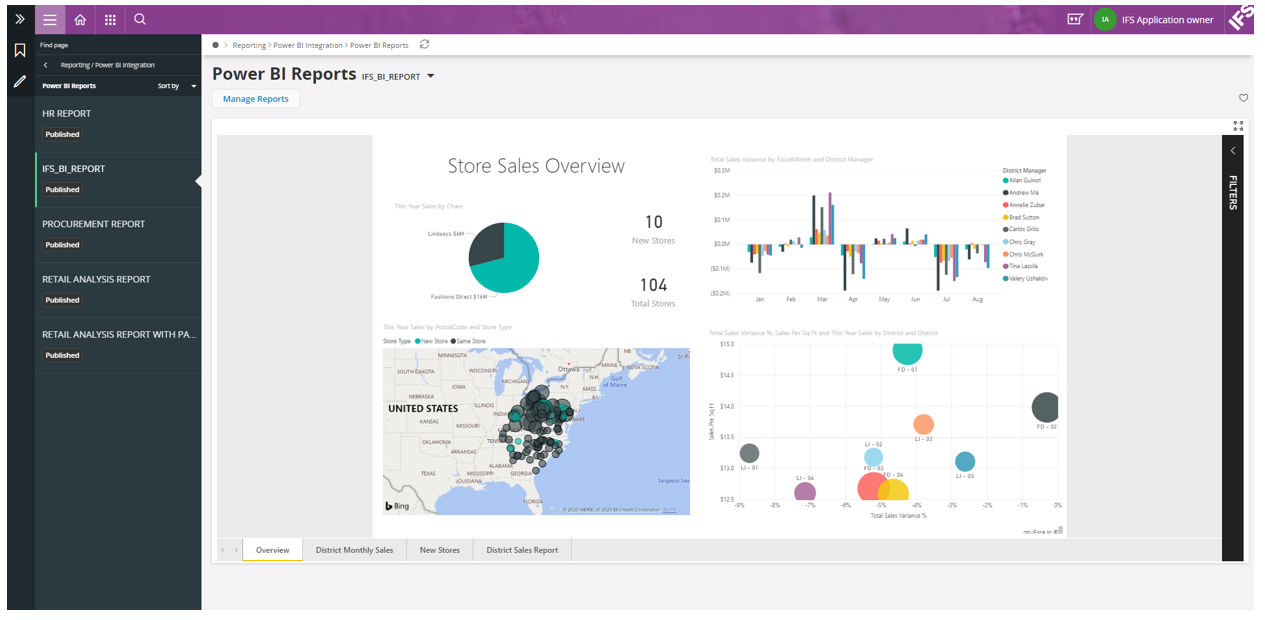Click the hamburger menu icon
The height and width of the screenshot is (620, 1265).
click(x=50, y=19)
